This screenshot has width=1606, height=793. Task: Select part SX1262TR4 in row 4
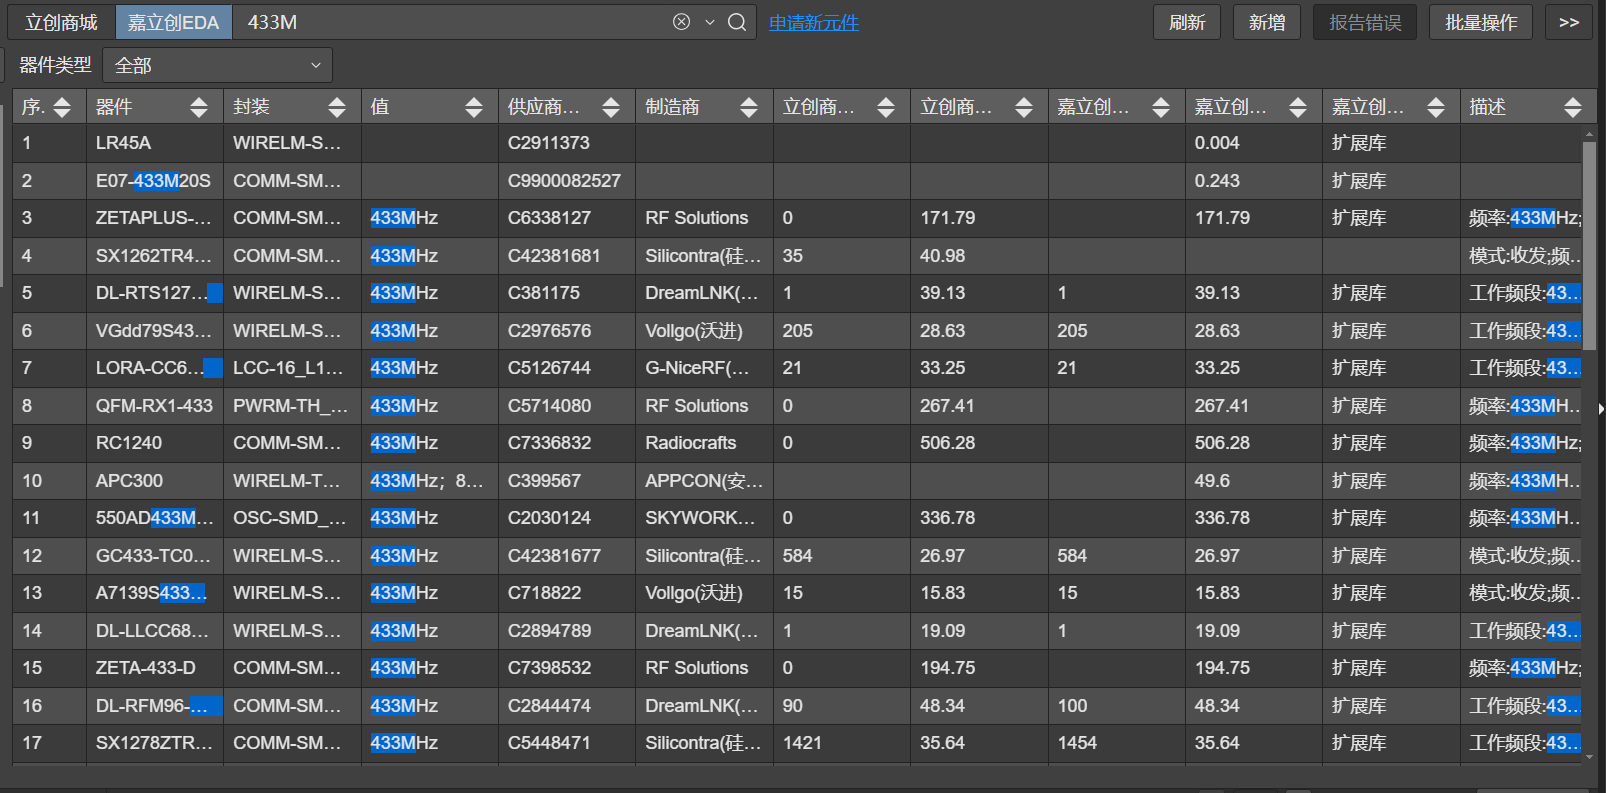pyautogui.click(x=154, y=256)
